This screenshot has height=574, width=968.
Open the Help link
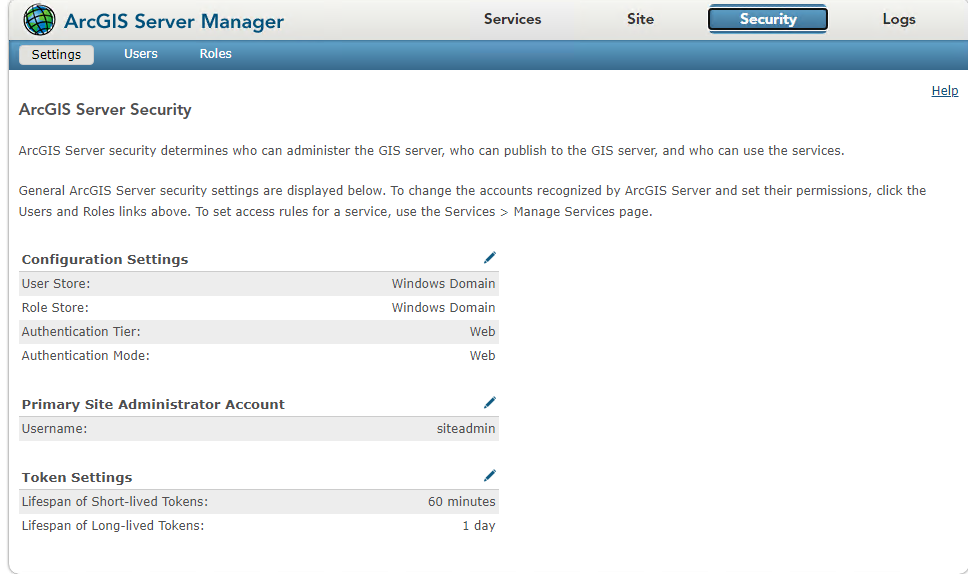(x=945, y=90)
